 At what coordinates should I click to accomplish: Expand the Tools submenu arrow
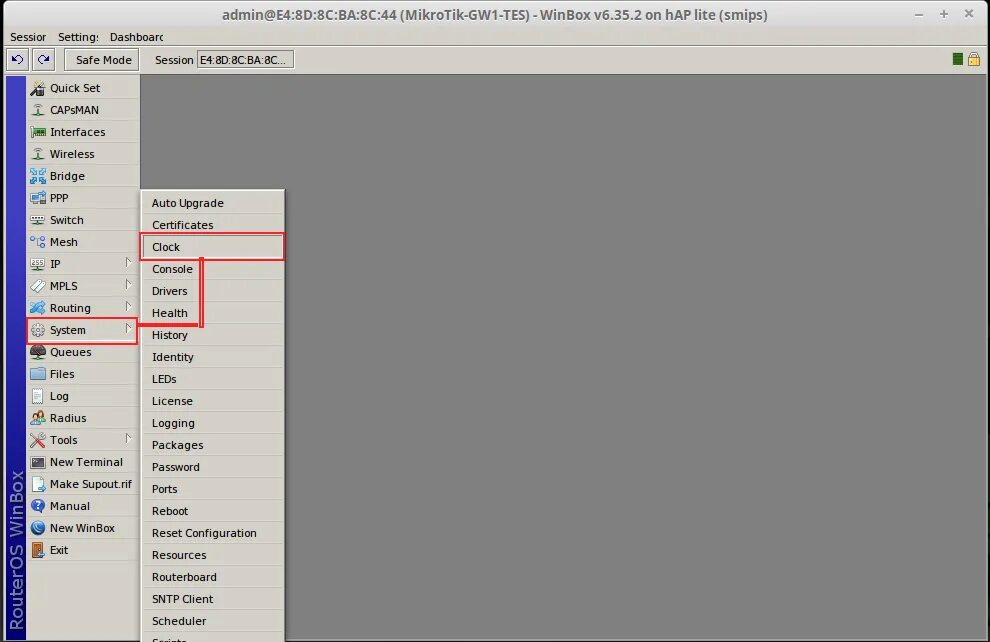click(x=128, y=439)
